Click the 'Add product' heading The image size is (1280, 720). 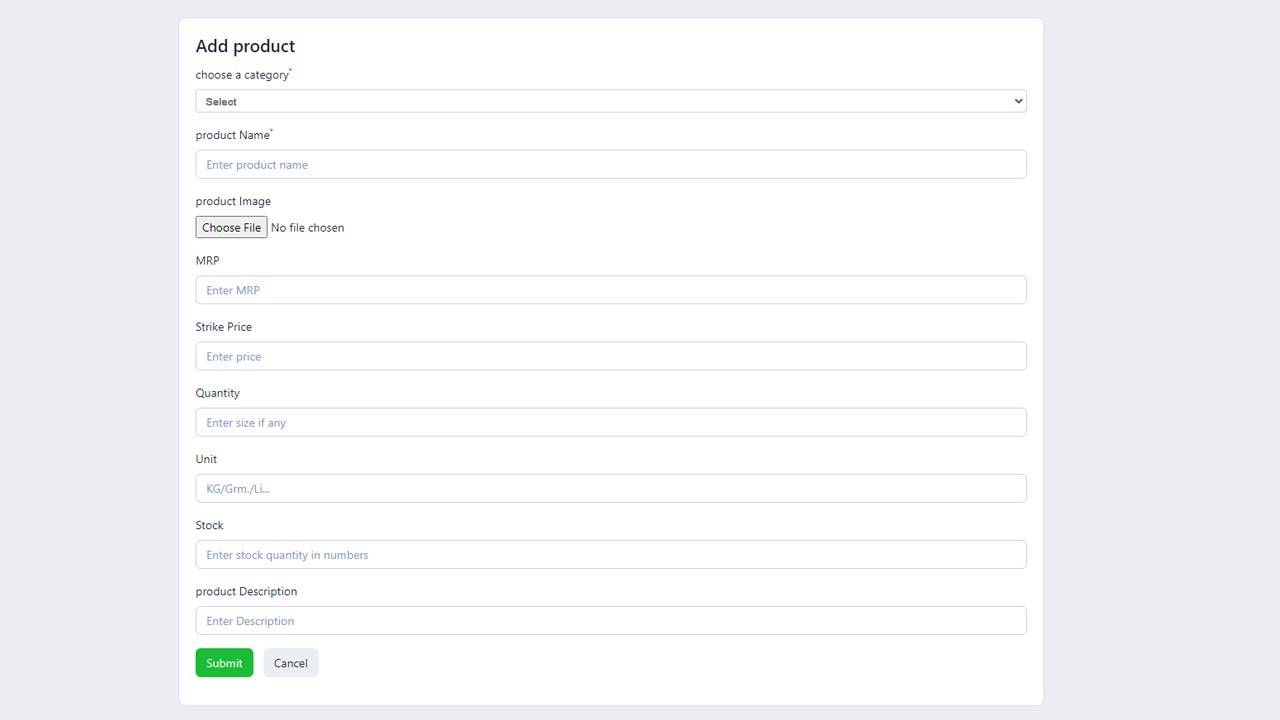(245, 46)
